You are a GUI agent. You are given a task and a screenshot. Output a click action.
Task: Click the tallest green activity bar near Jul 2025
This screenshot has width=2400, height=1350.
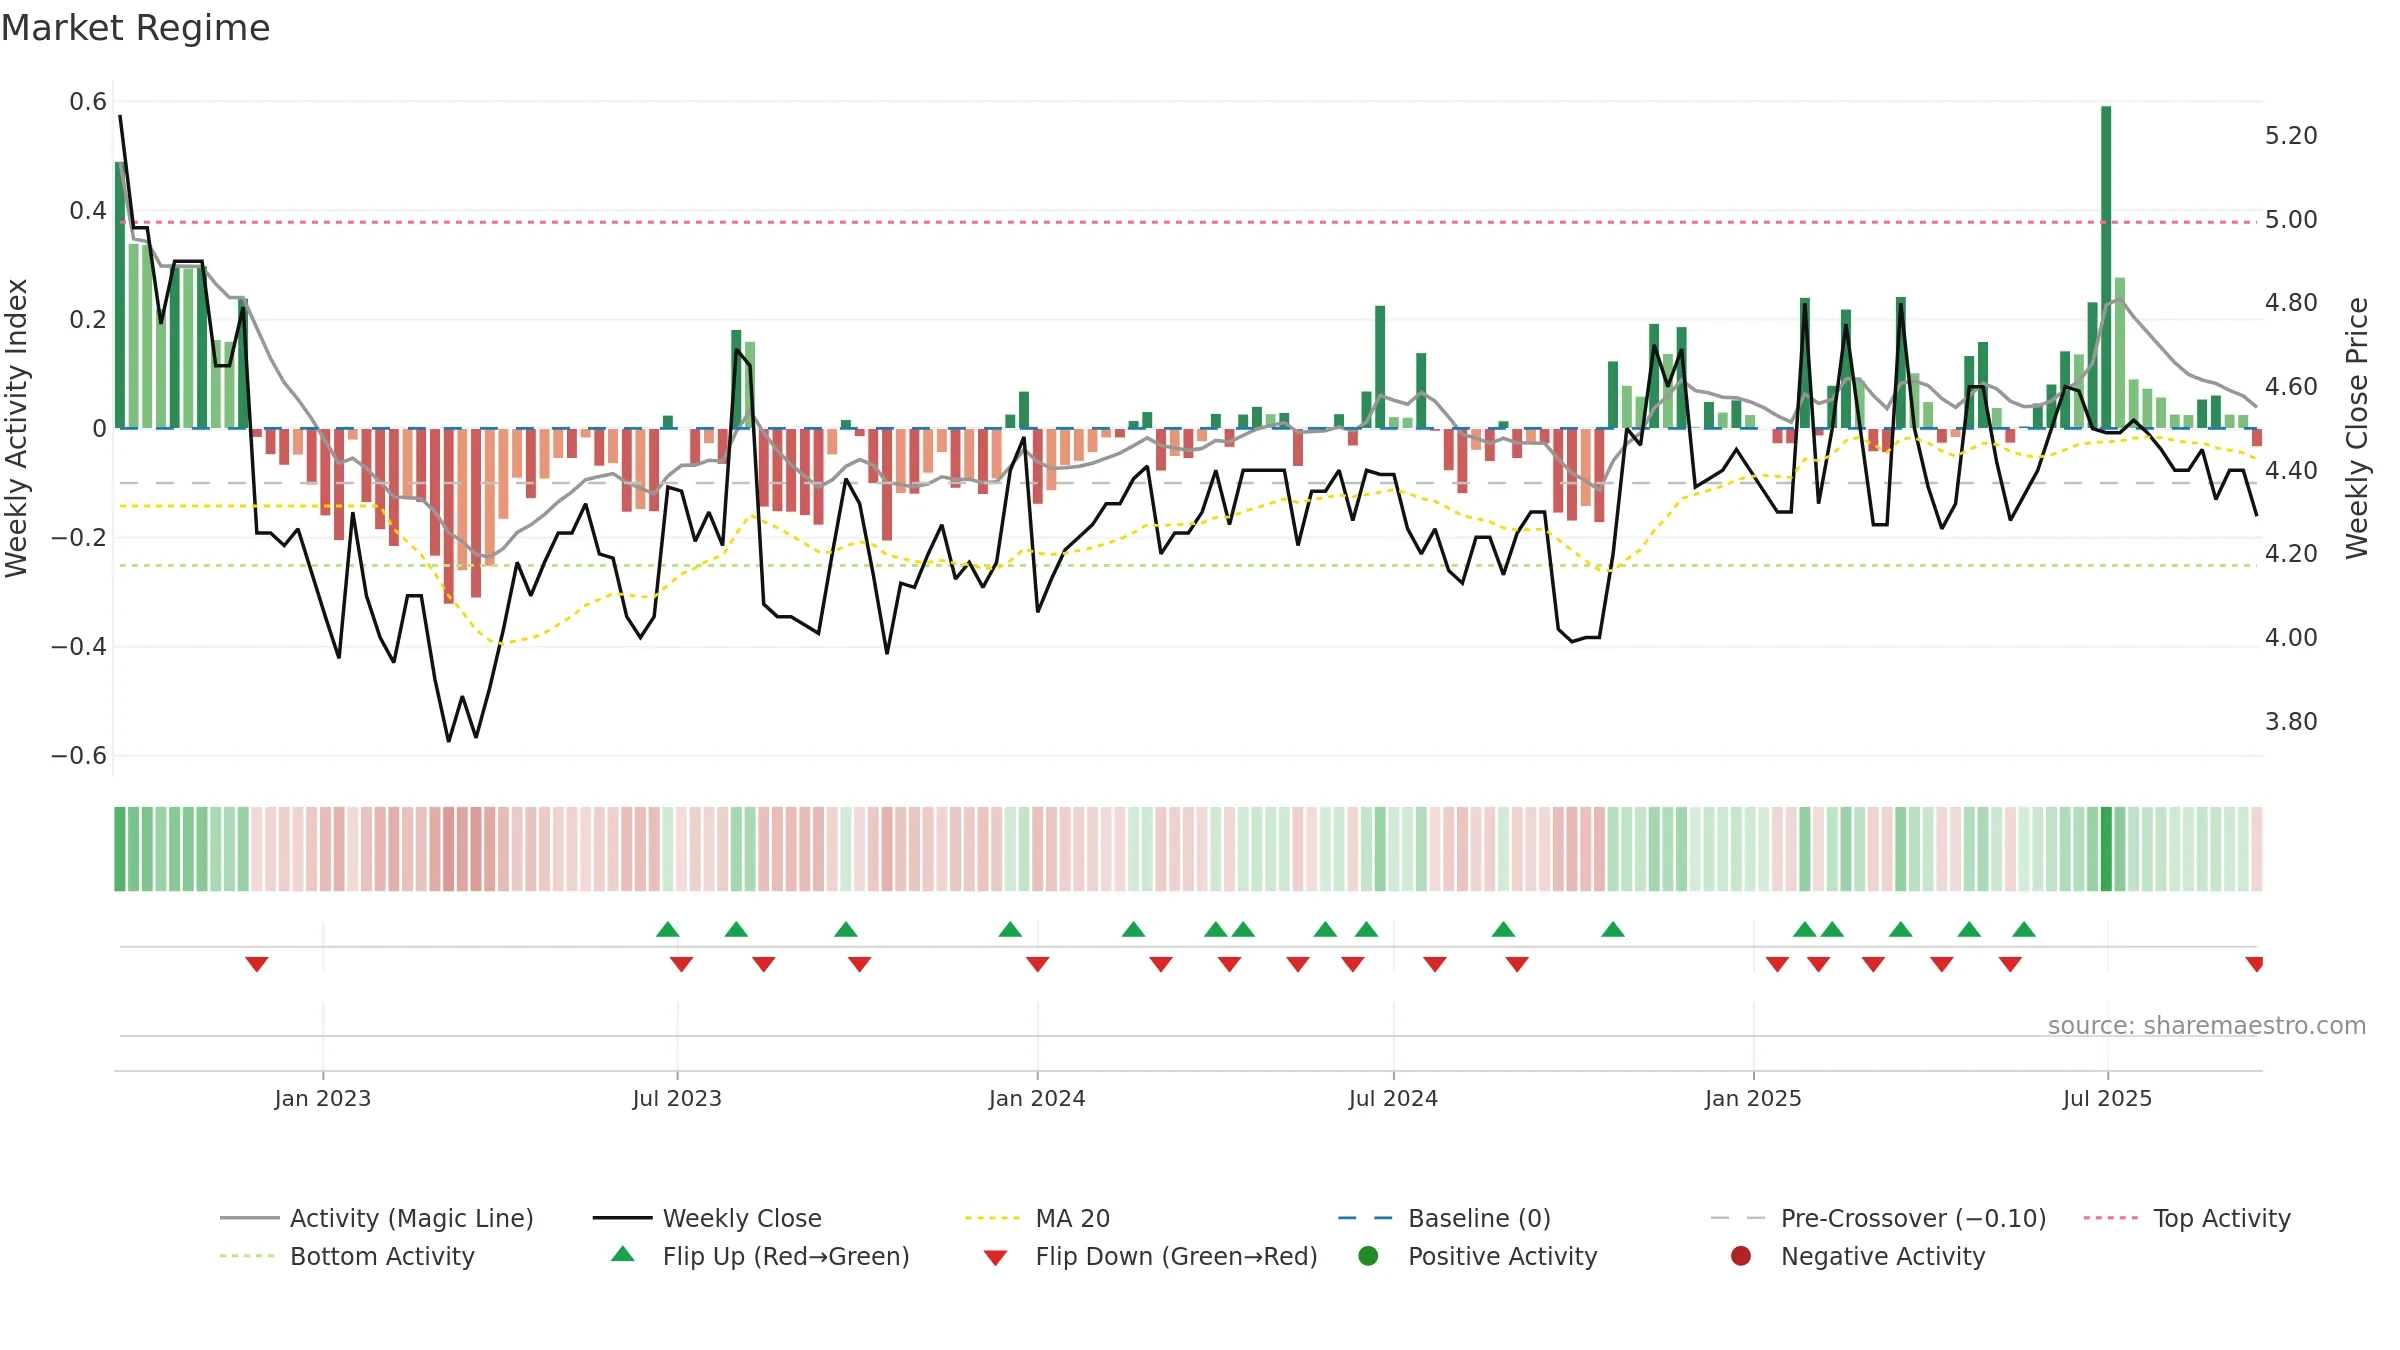(2106, 267)
